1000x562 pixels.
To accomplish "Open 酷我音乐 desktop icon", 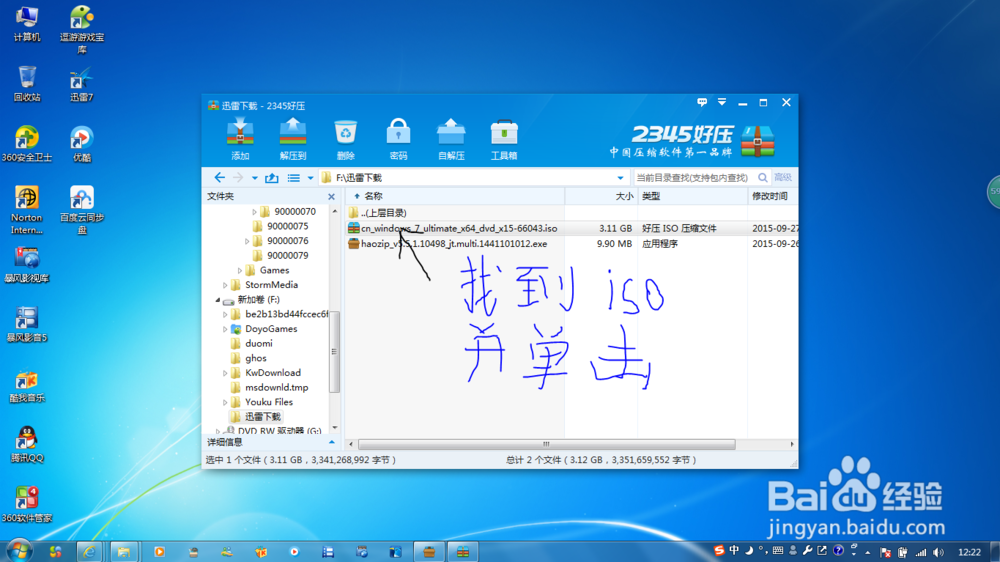I will pyautogui.click(x=27, y=385).
